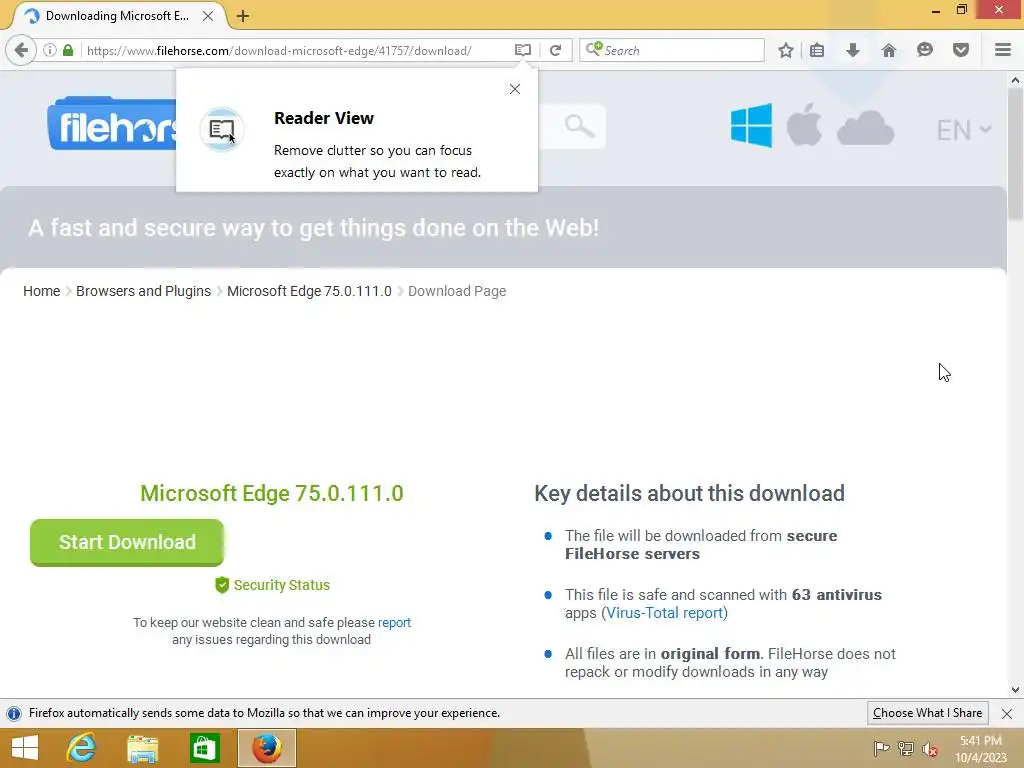Click the Firefox Search field
Screen dimensions: 1024x768
coord(672,50)
